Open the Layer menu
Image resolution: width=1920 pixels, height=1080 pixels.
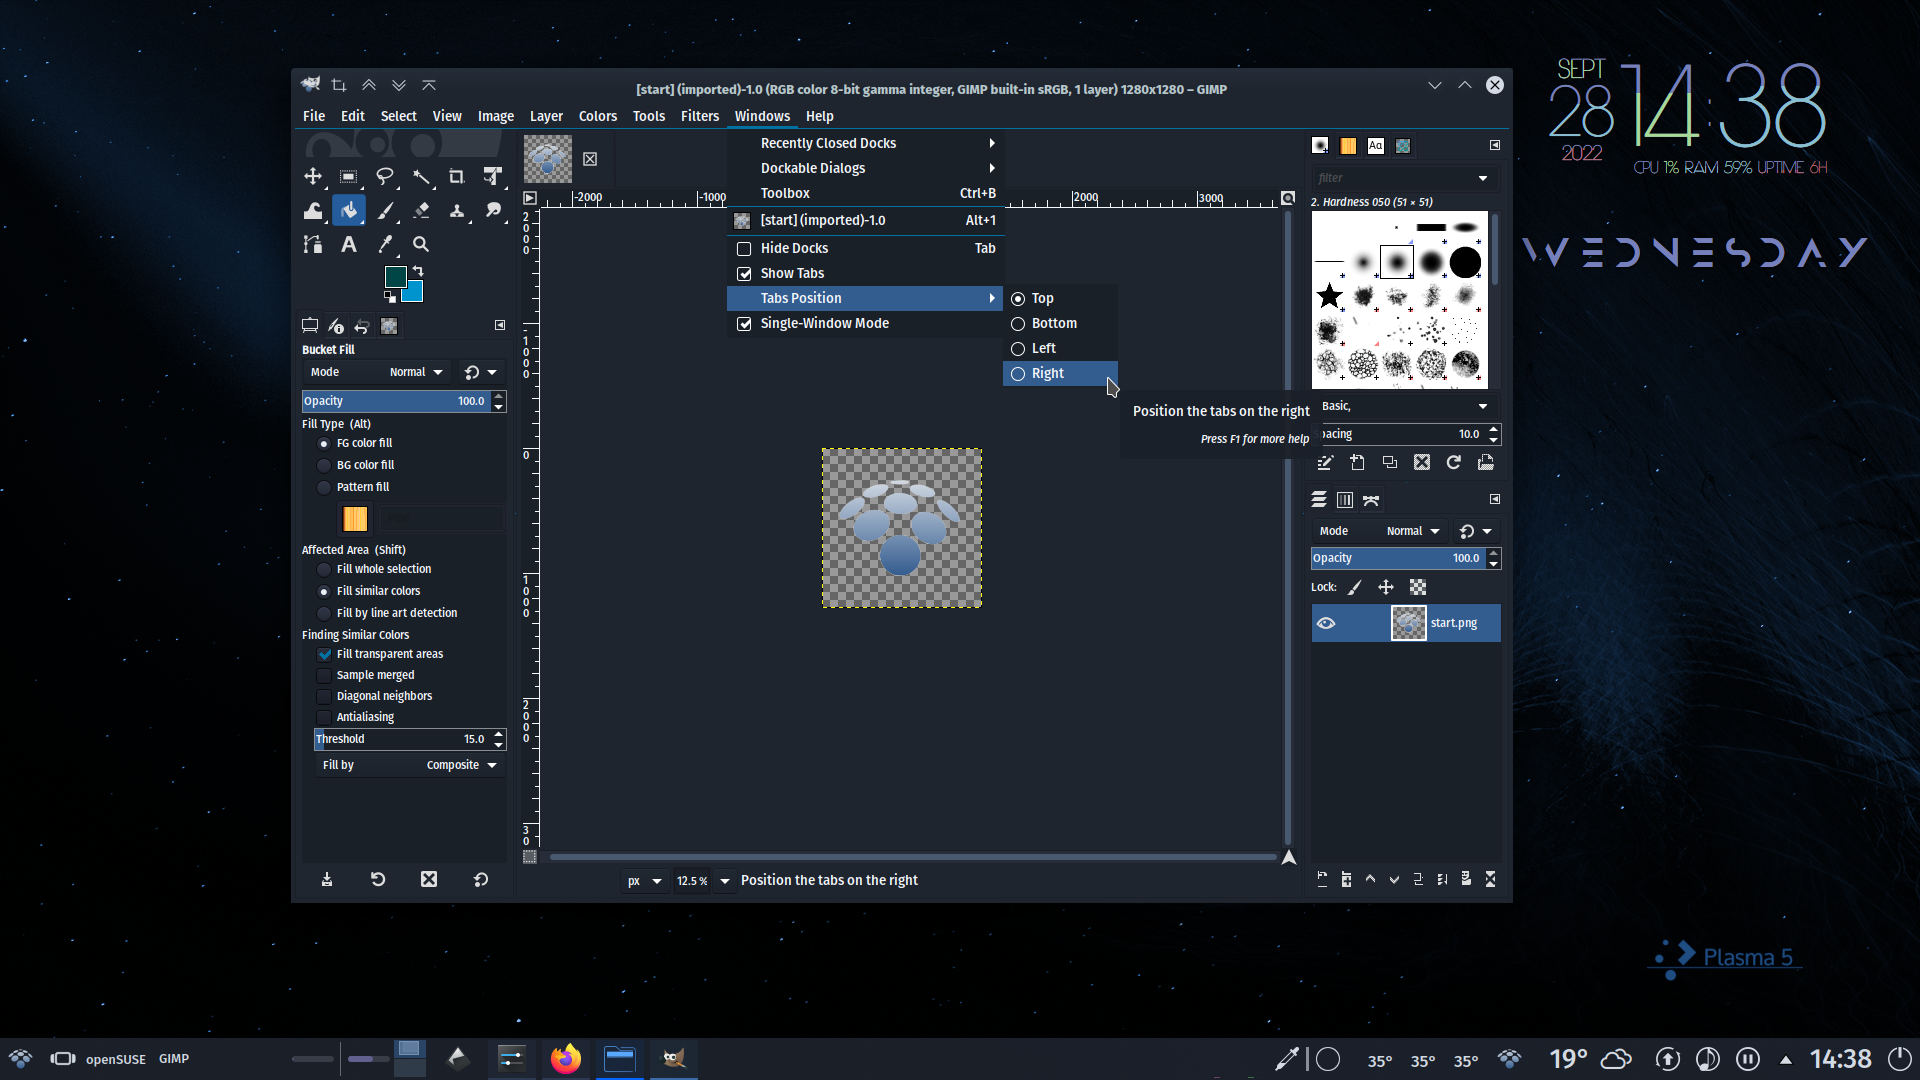click(546, 117)
